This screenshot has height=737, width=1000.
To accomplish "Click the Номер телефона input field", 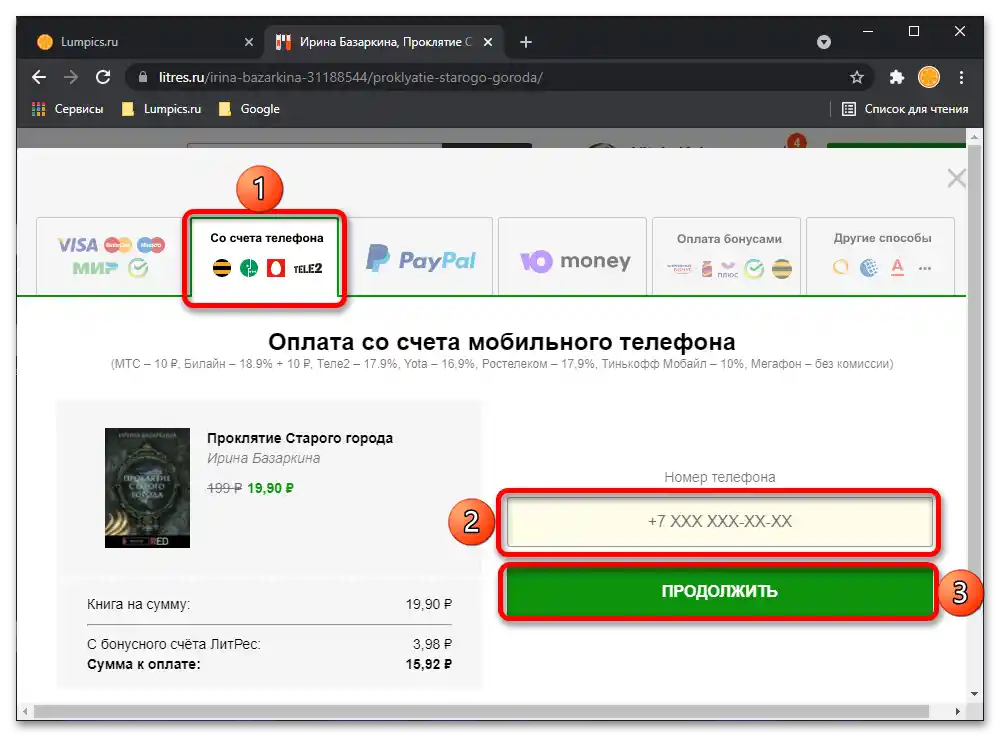I will tap(719, 522).
